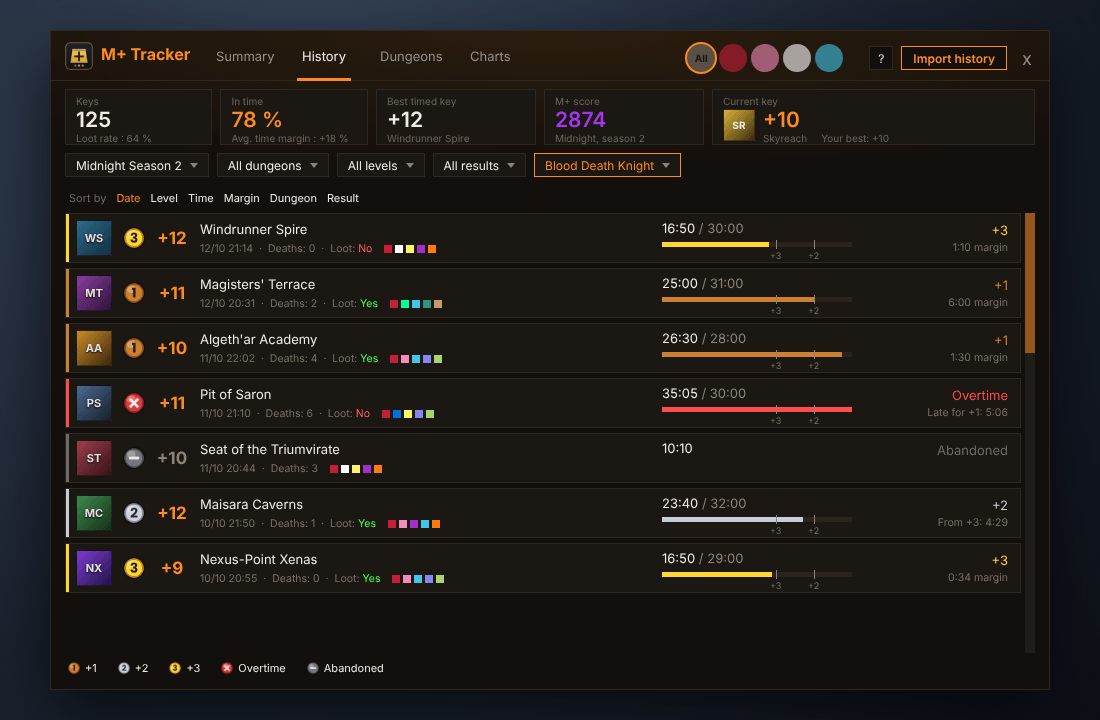Screen dimensions: 1100x720
Task: Go to the Dungeons tab
Action: tap(411, 57)
